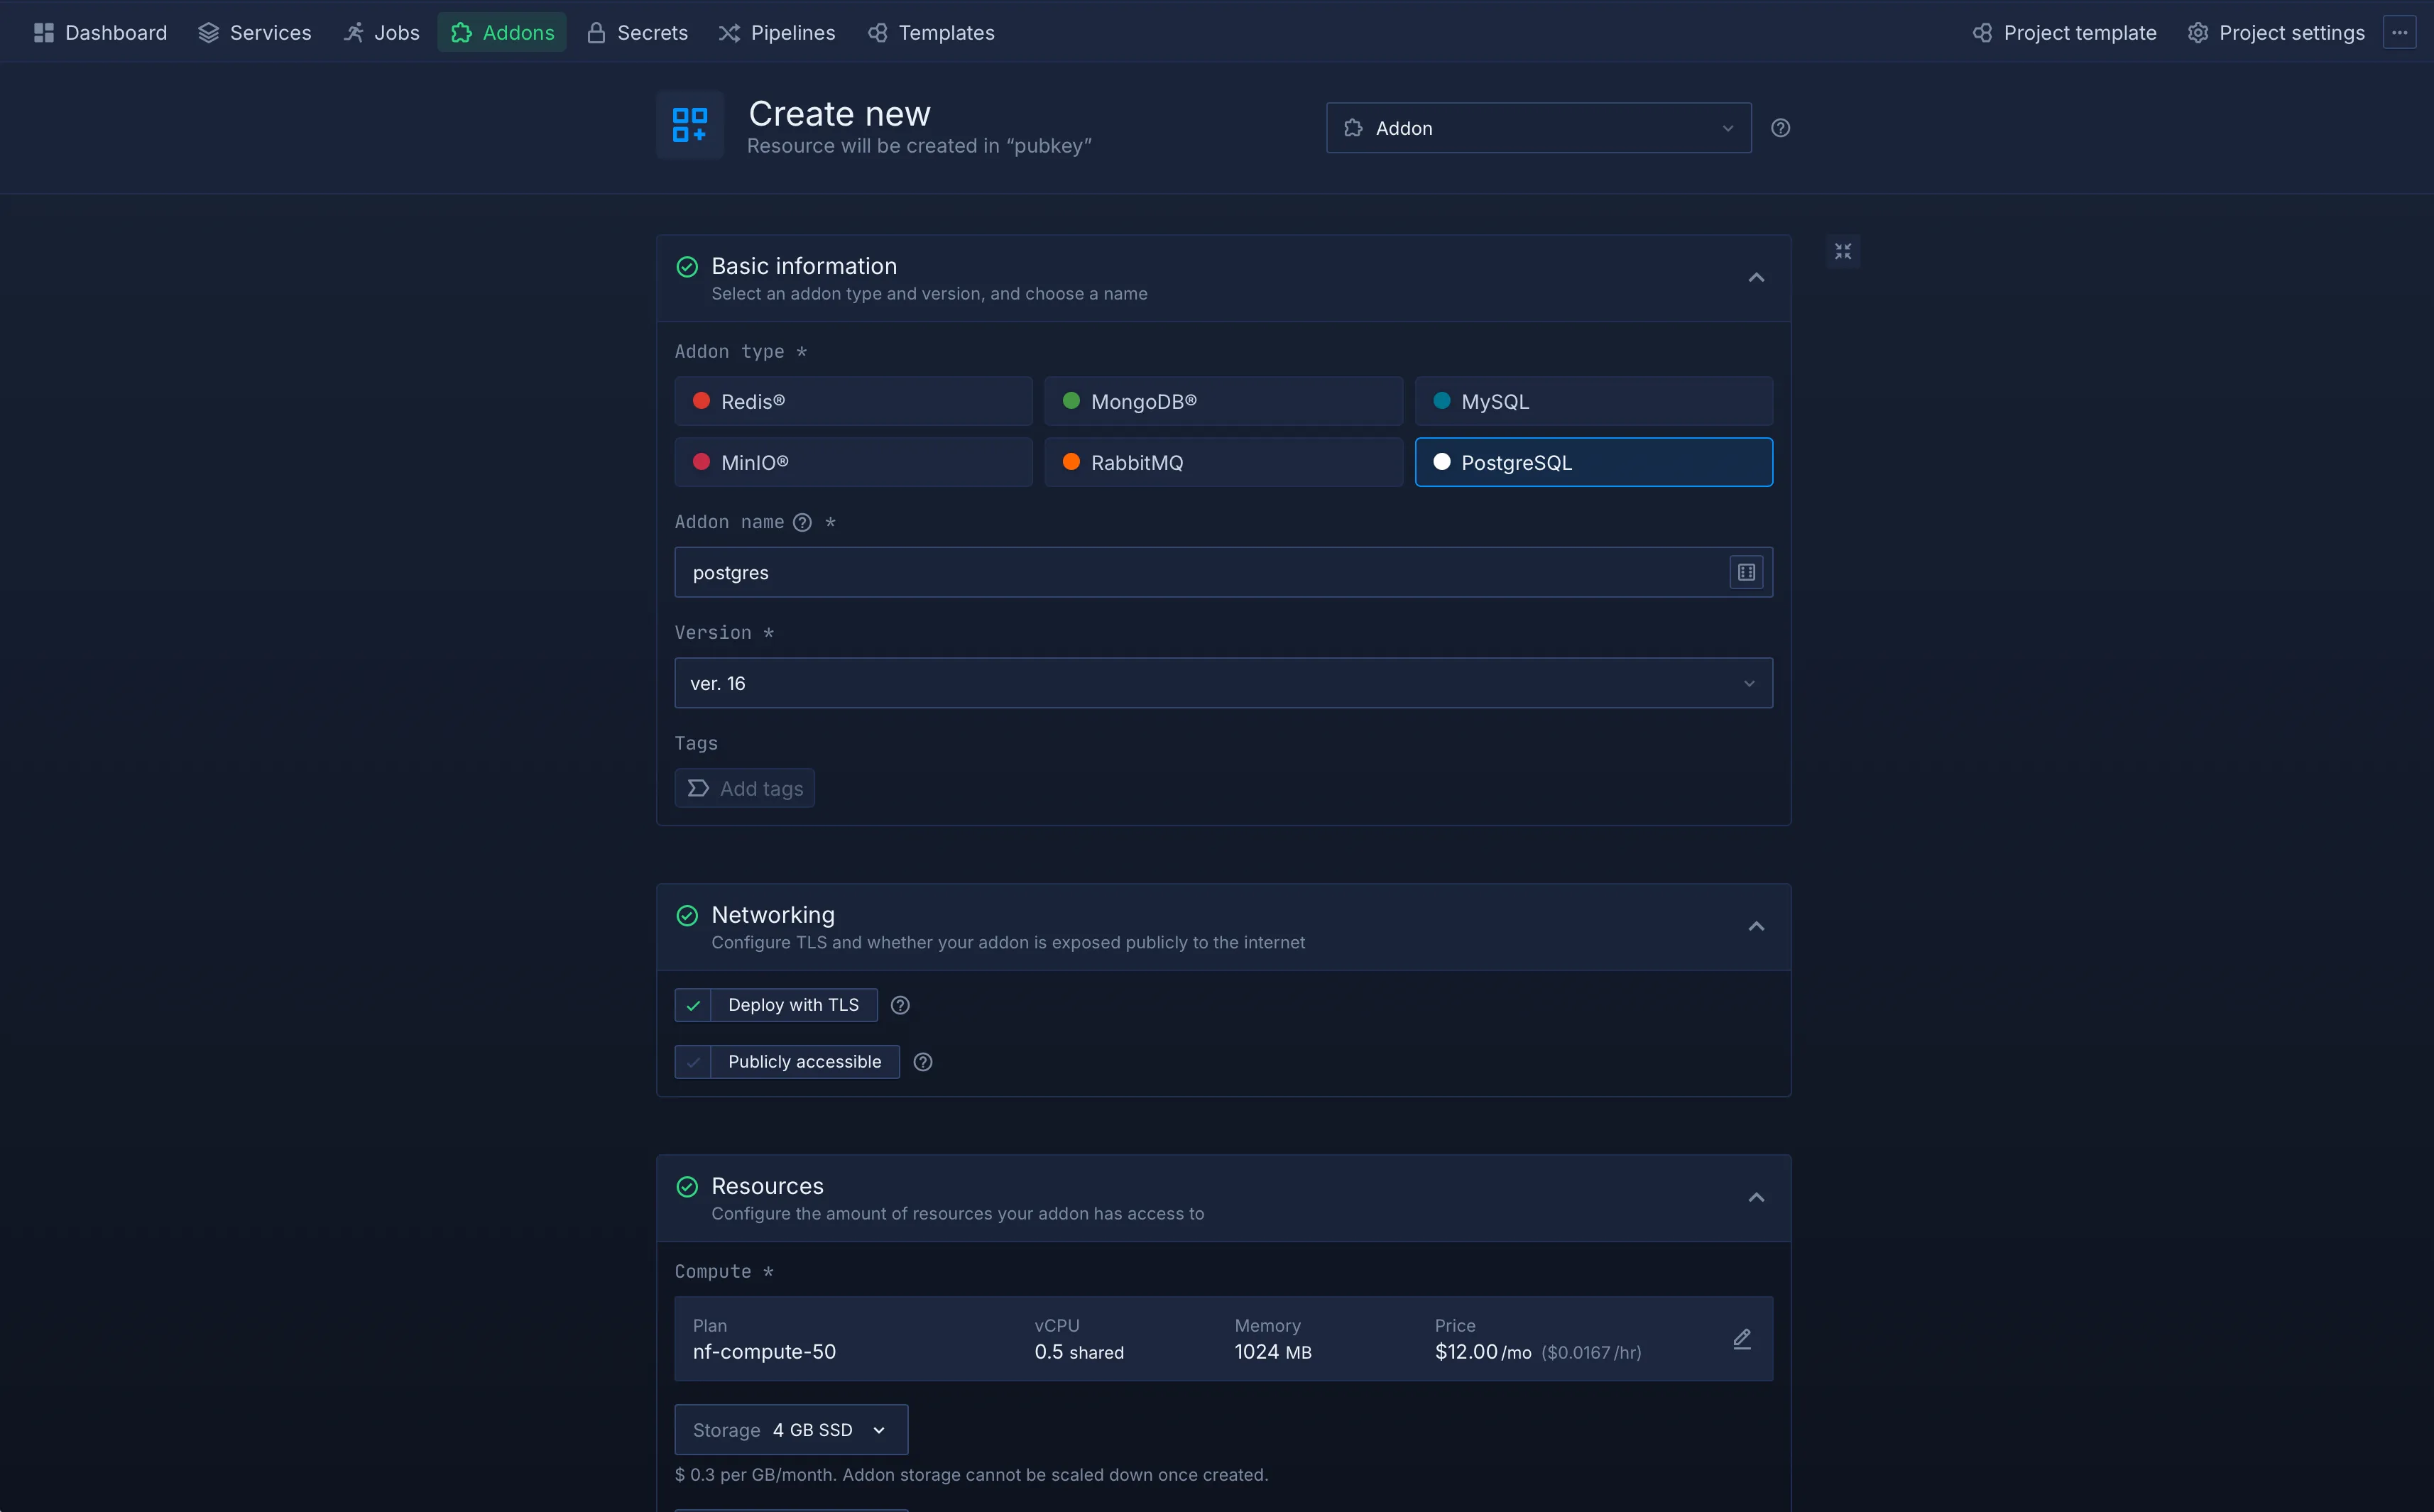Toggle the Publicly accessible checkbox
The width and height of the screenshot is (2434, 1512).
693,1062
